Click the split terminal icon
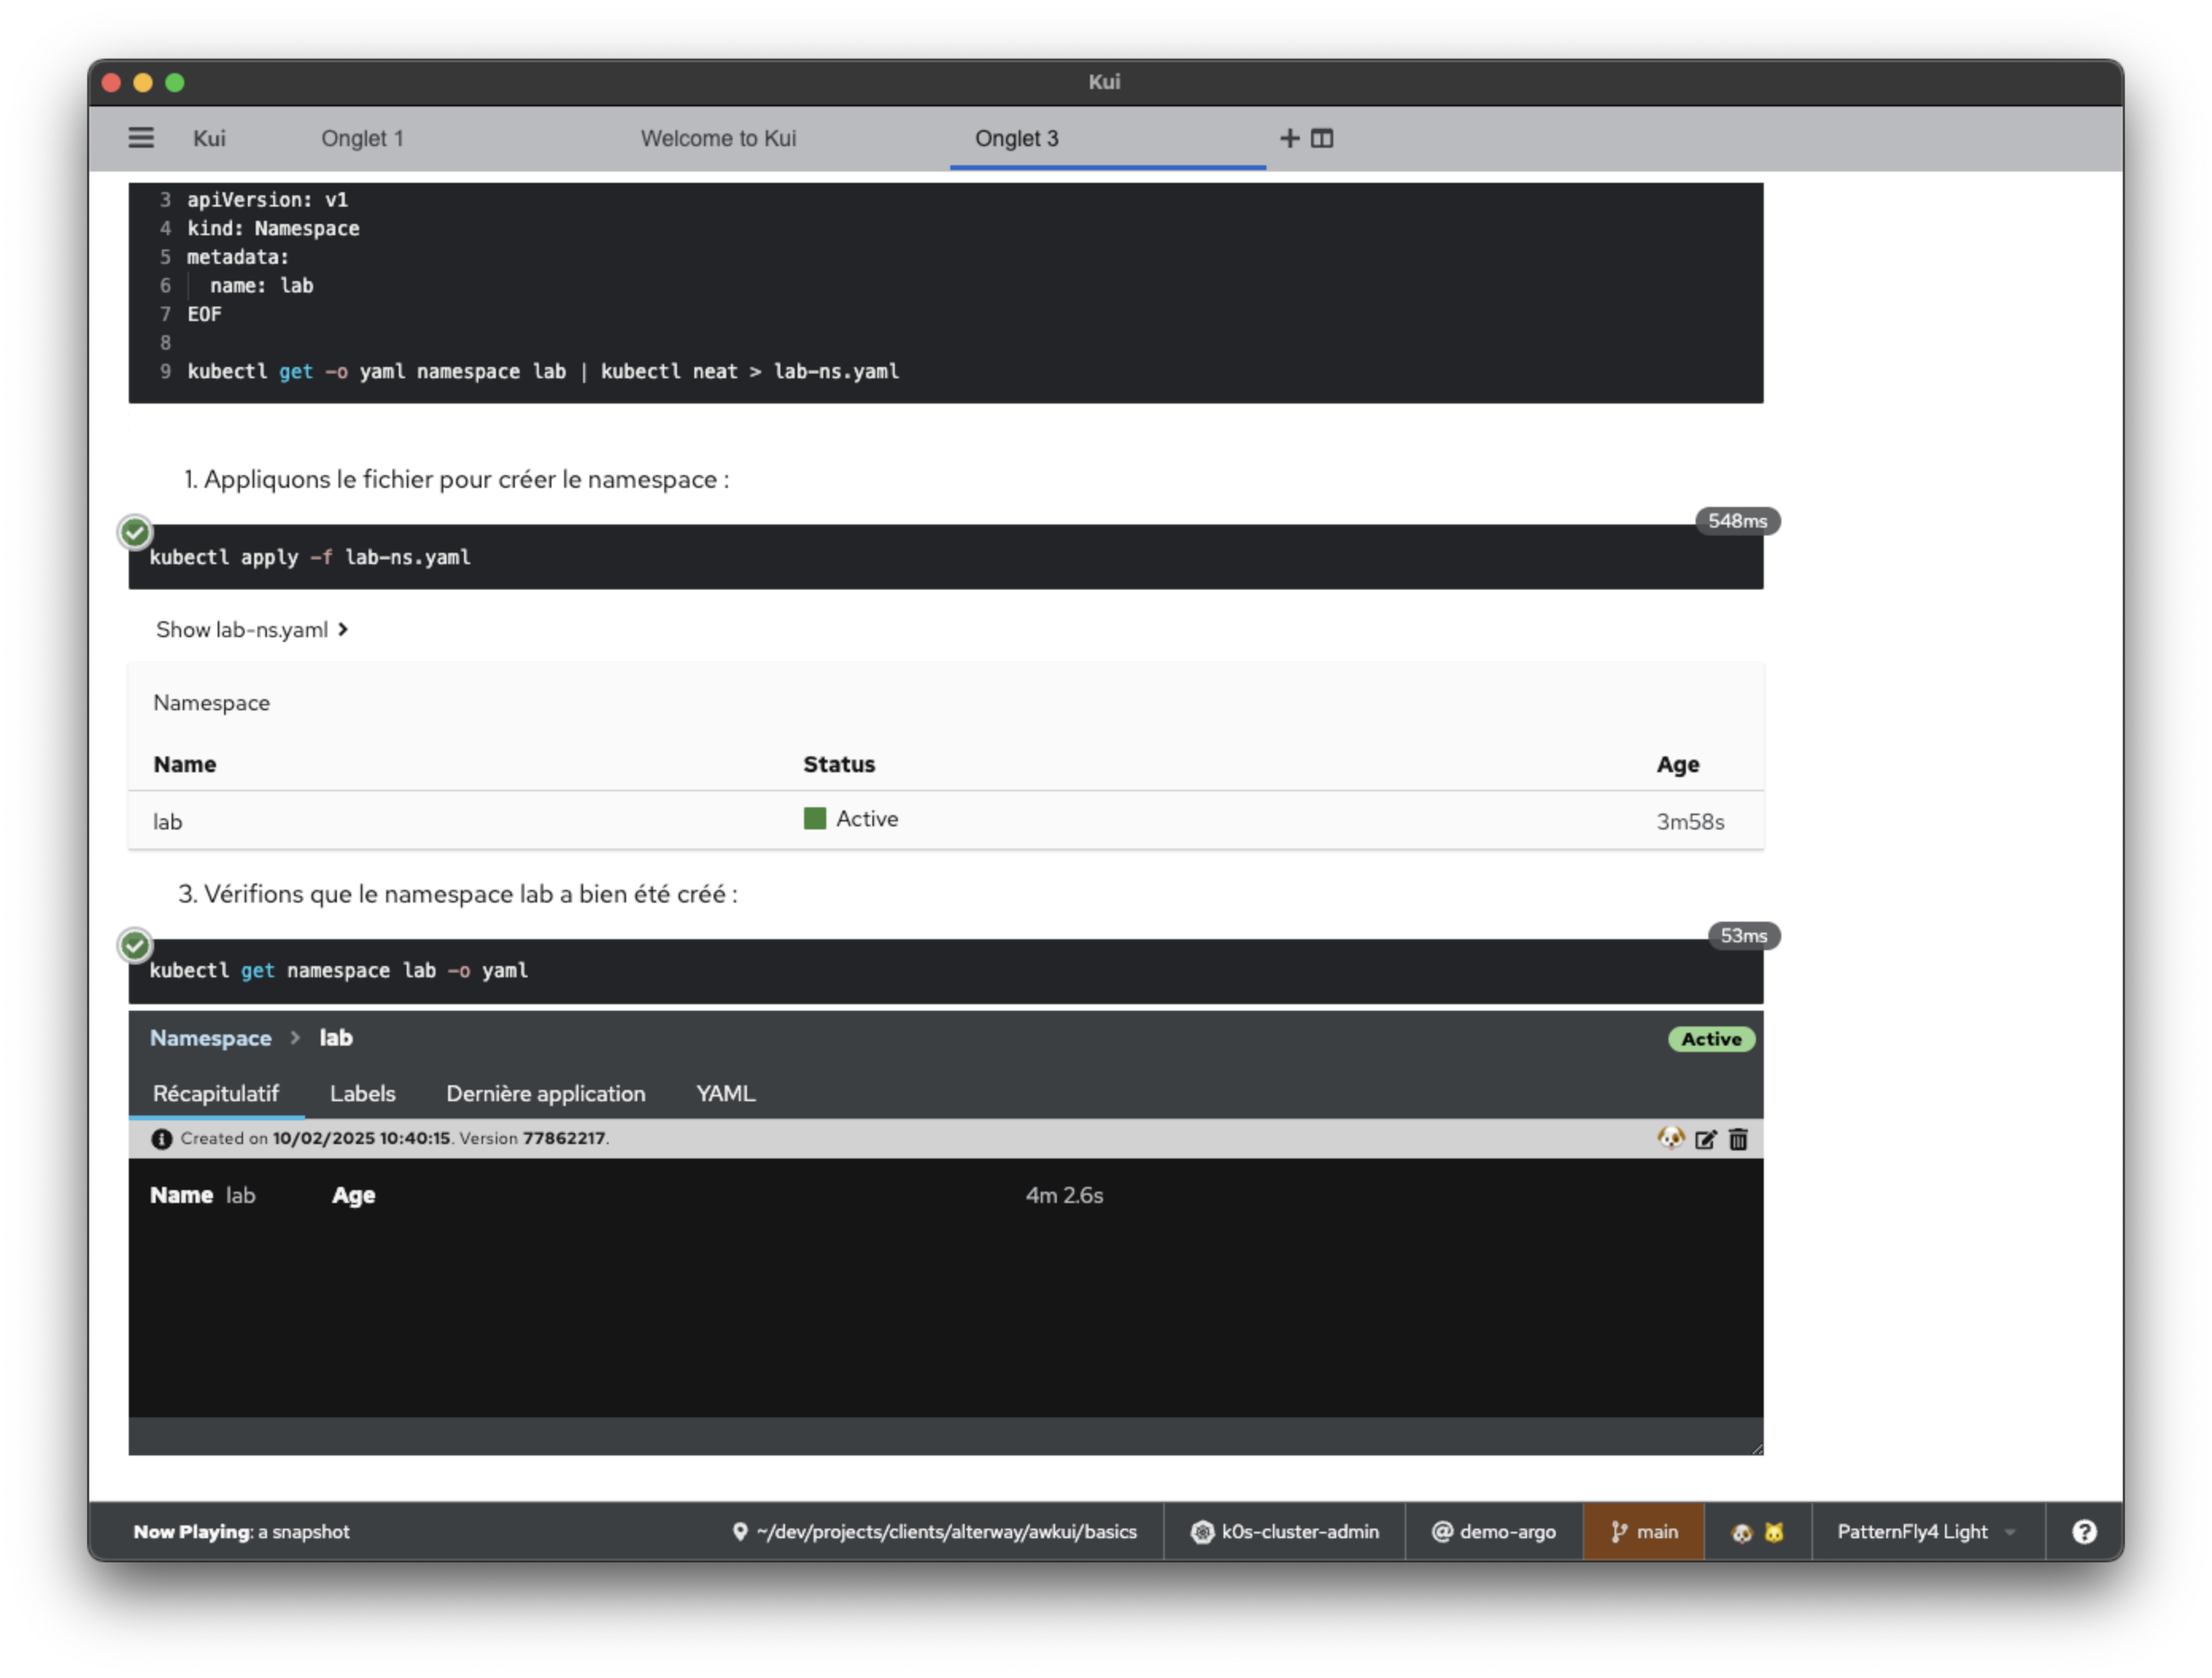 (x=1322, y=138)
